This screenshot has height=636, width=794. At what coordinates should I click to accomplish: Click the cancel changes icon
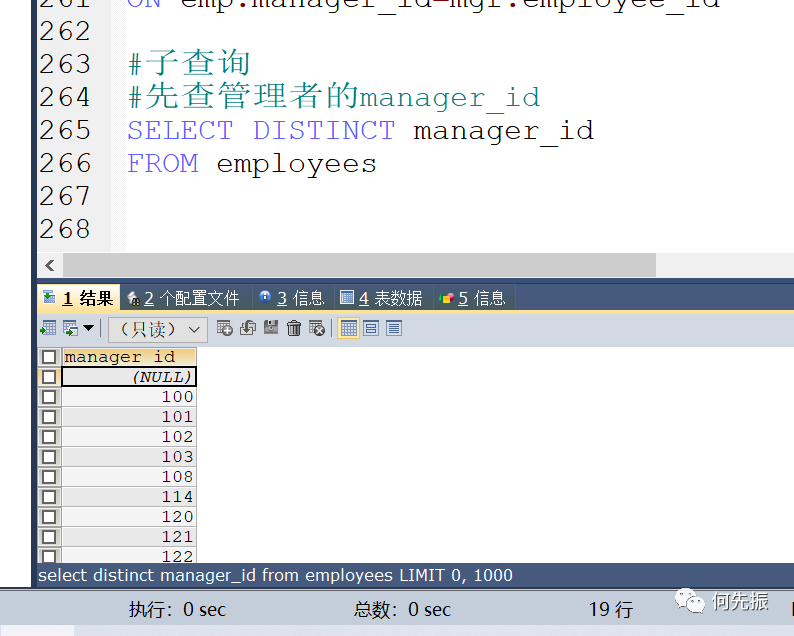(317, 328)
